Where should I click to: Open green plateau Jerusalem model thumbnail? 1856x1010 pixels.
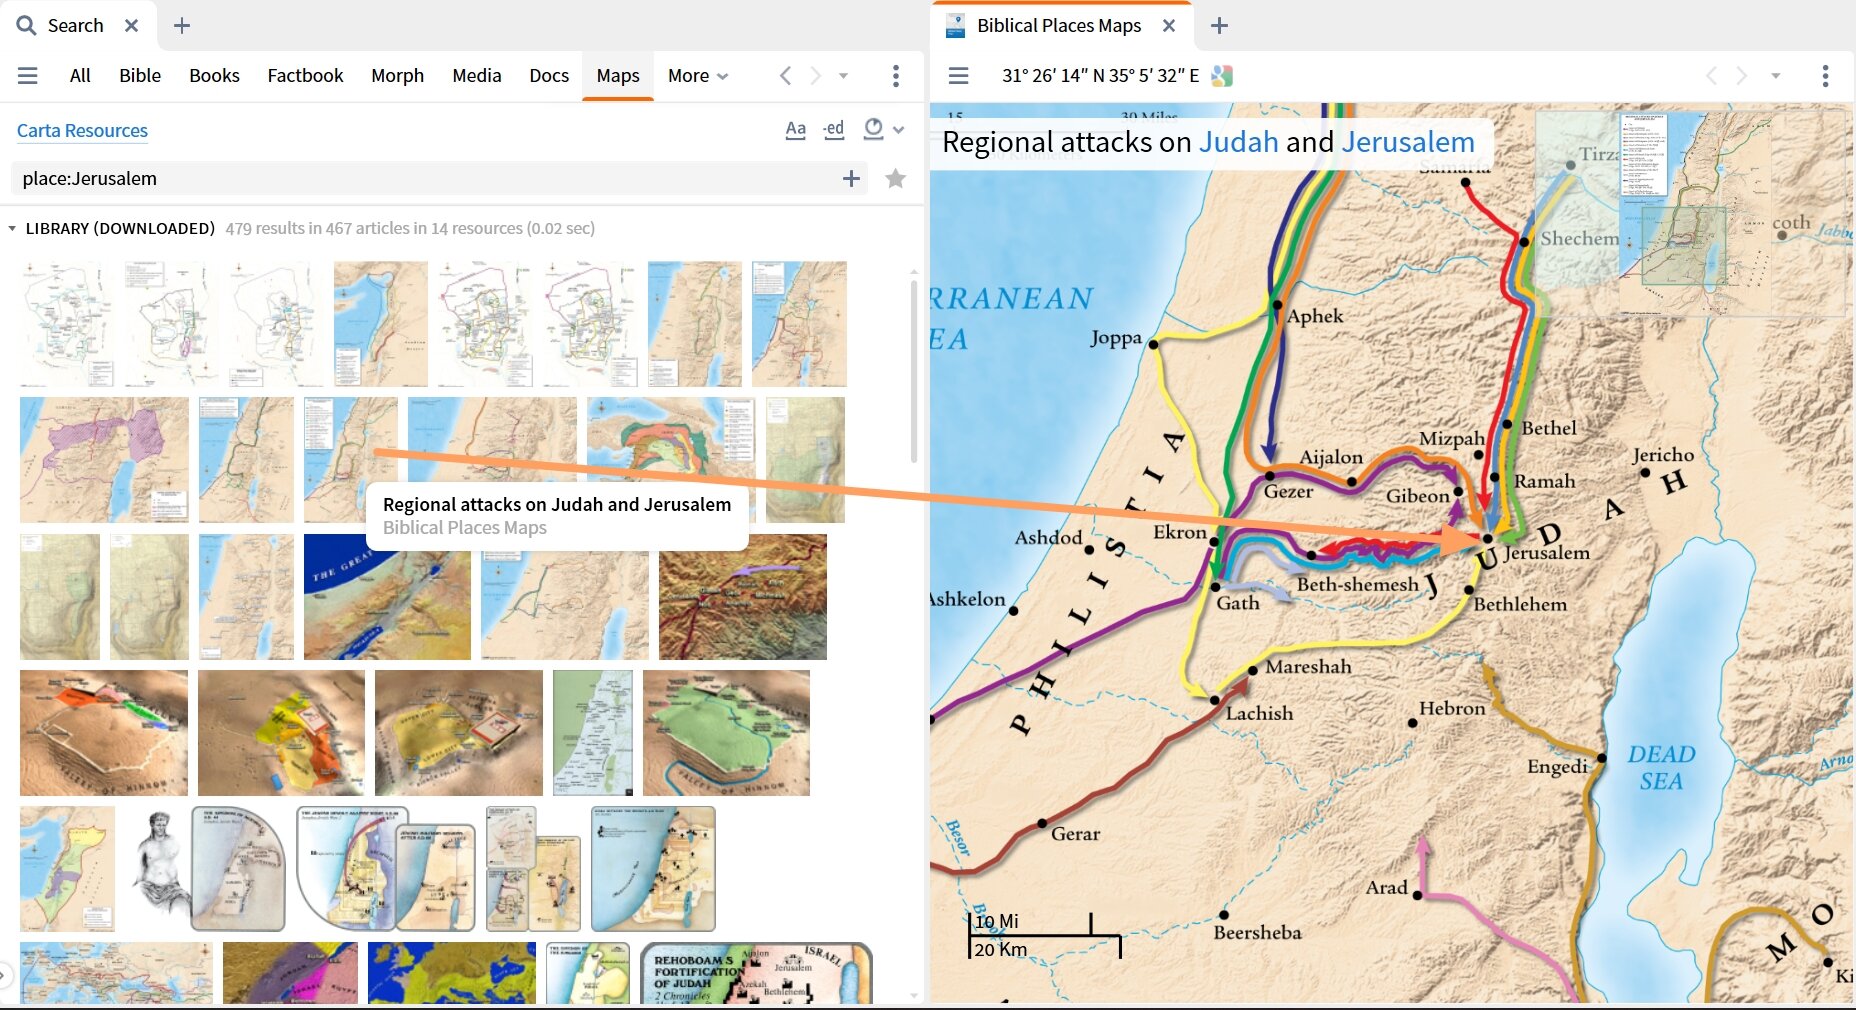[726, 732]
